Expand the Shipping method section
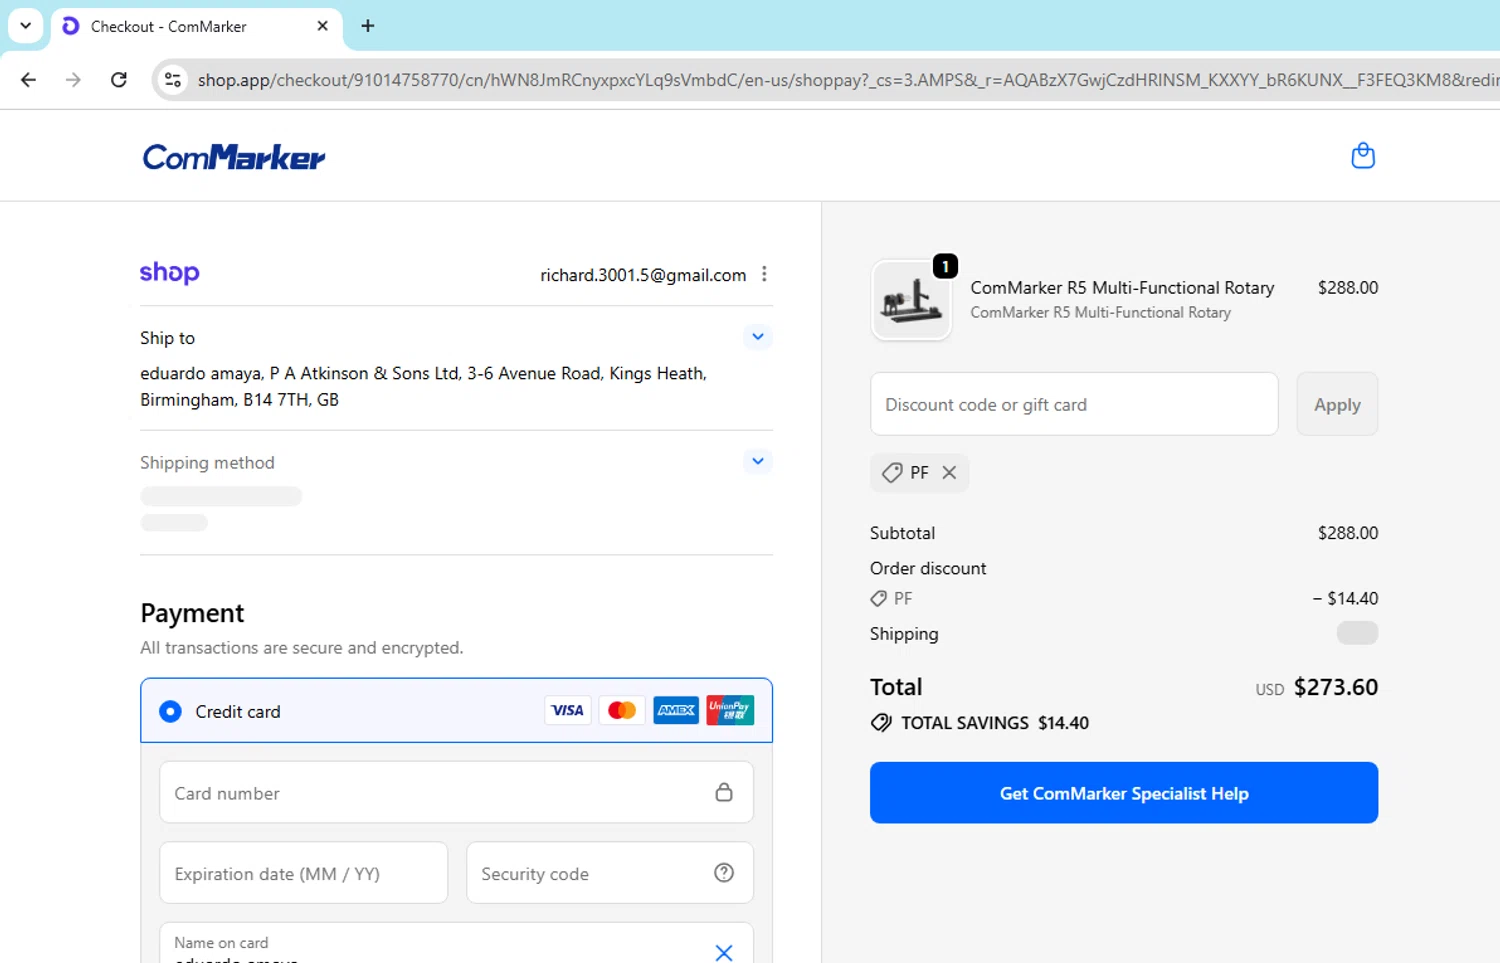Viewport: 1500px width, 963px height. [758, 461]
